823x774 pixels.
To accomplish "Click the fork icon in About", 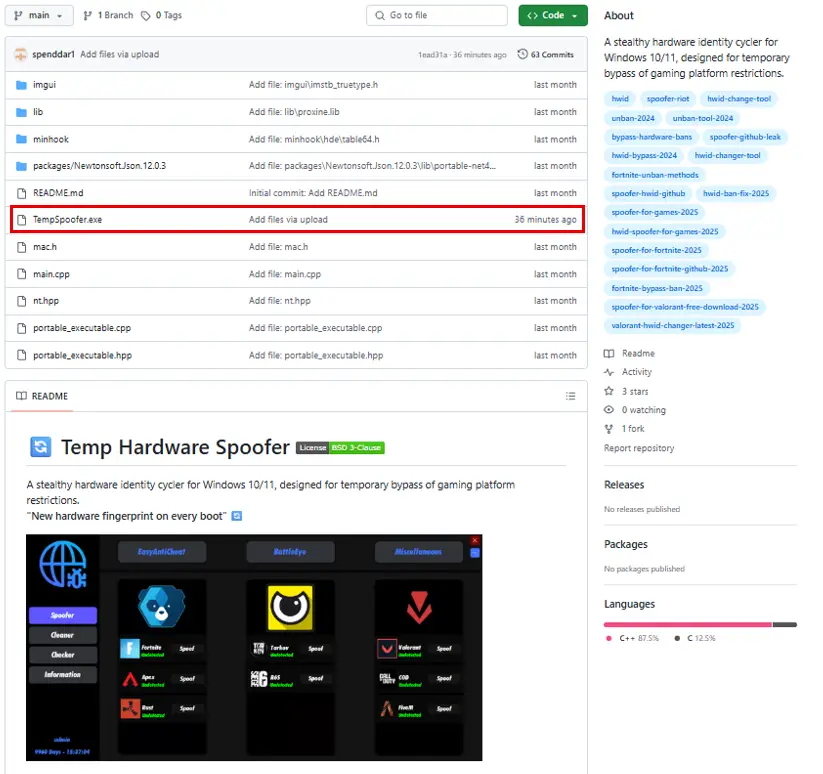I will pos(609,429).
